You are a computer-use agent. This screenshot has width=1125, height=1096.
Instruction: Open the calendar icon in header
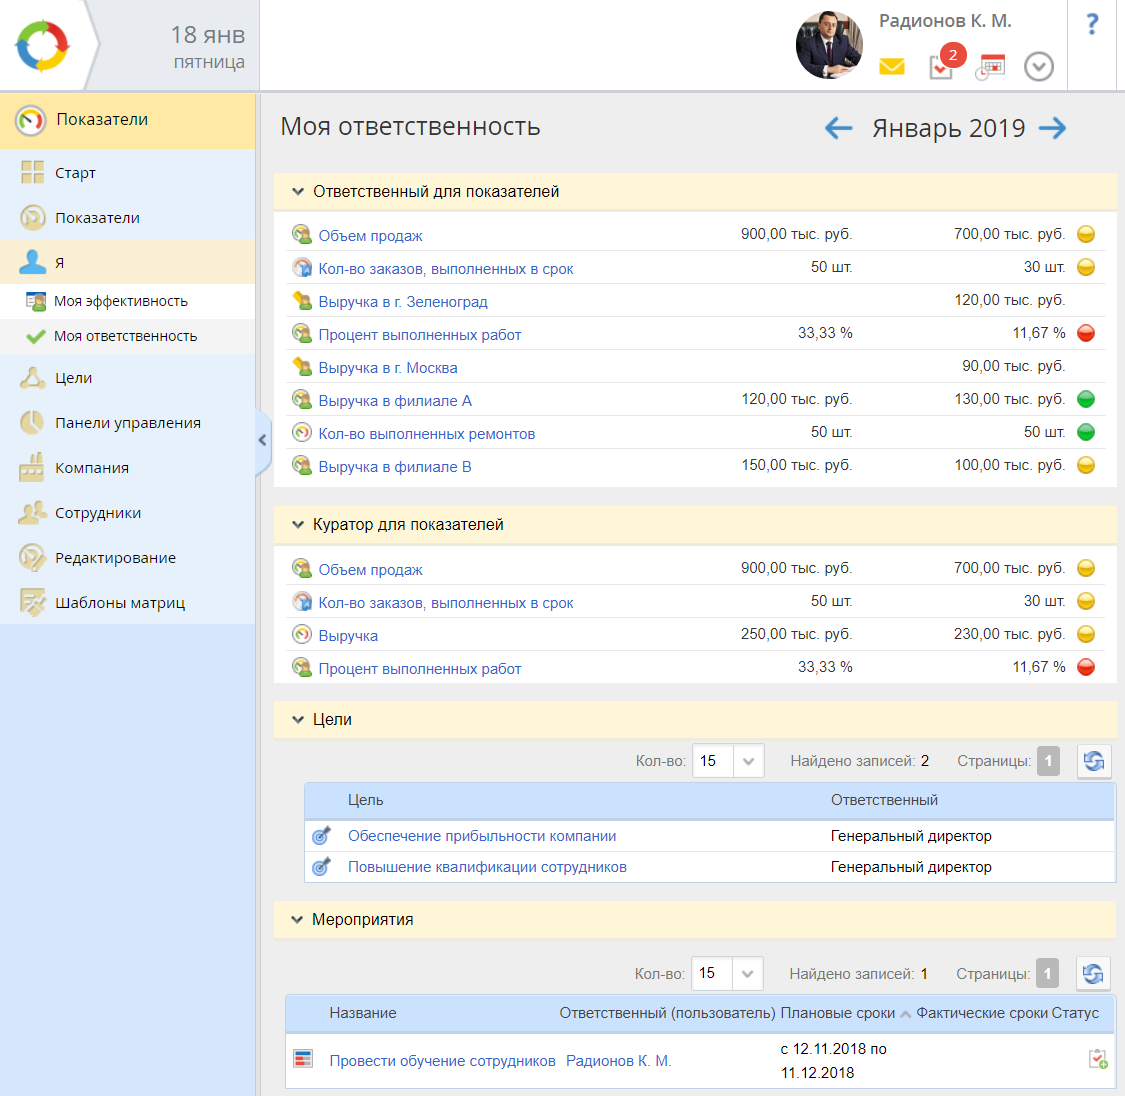tap(990, 67)
